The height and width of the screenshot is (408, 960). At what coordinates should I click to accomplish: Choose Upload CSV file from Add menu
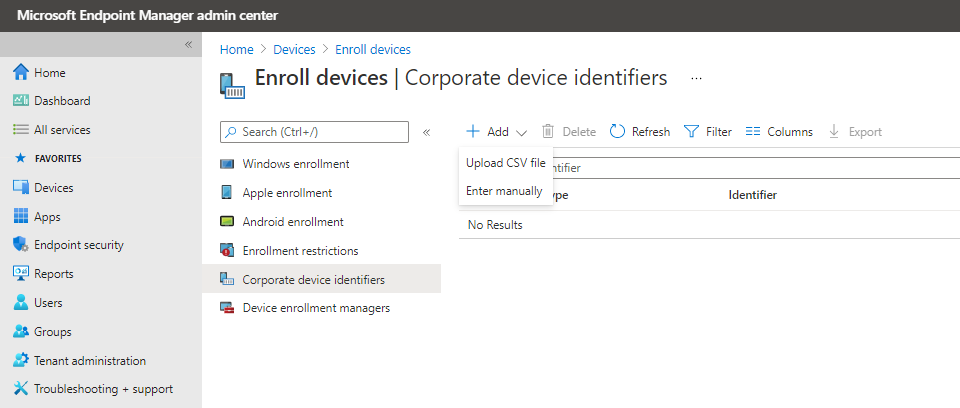coord(506,162)
